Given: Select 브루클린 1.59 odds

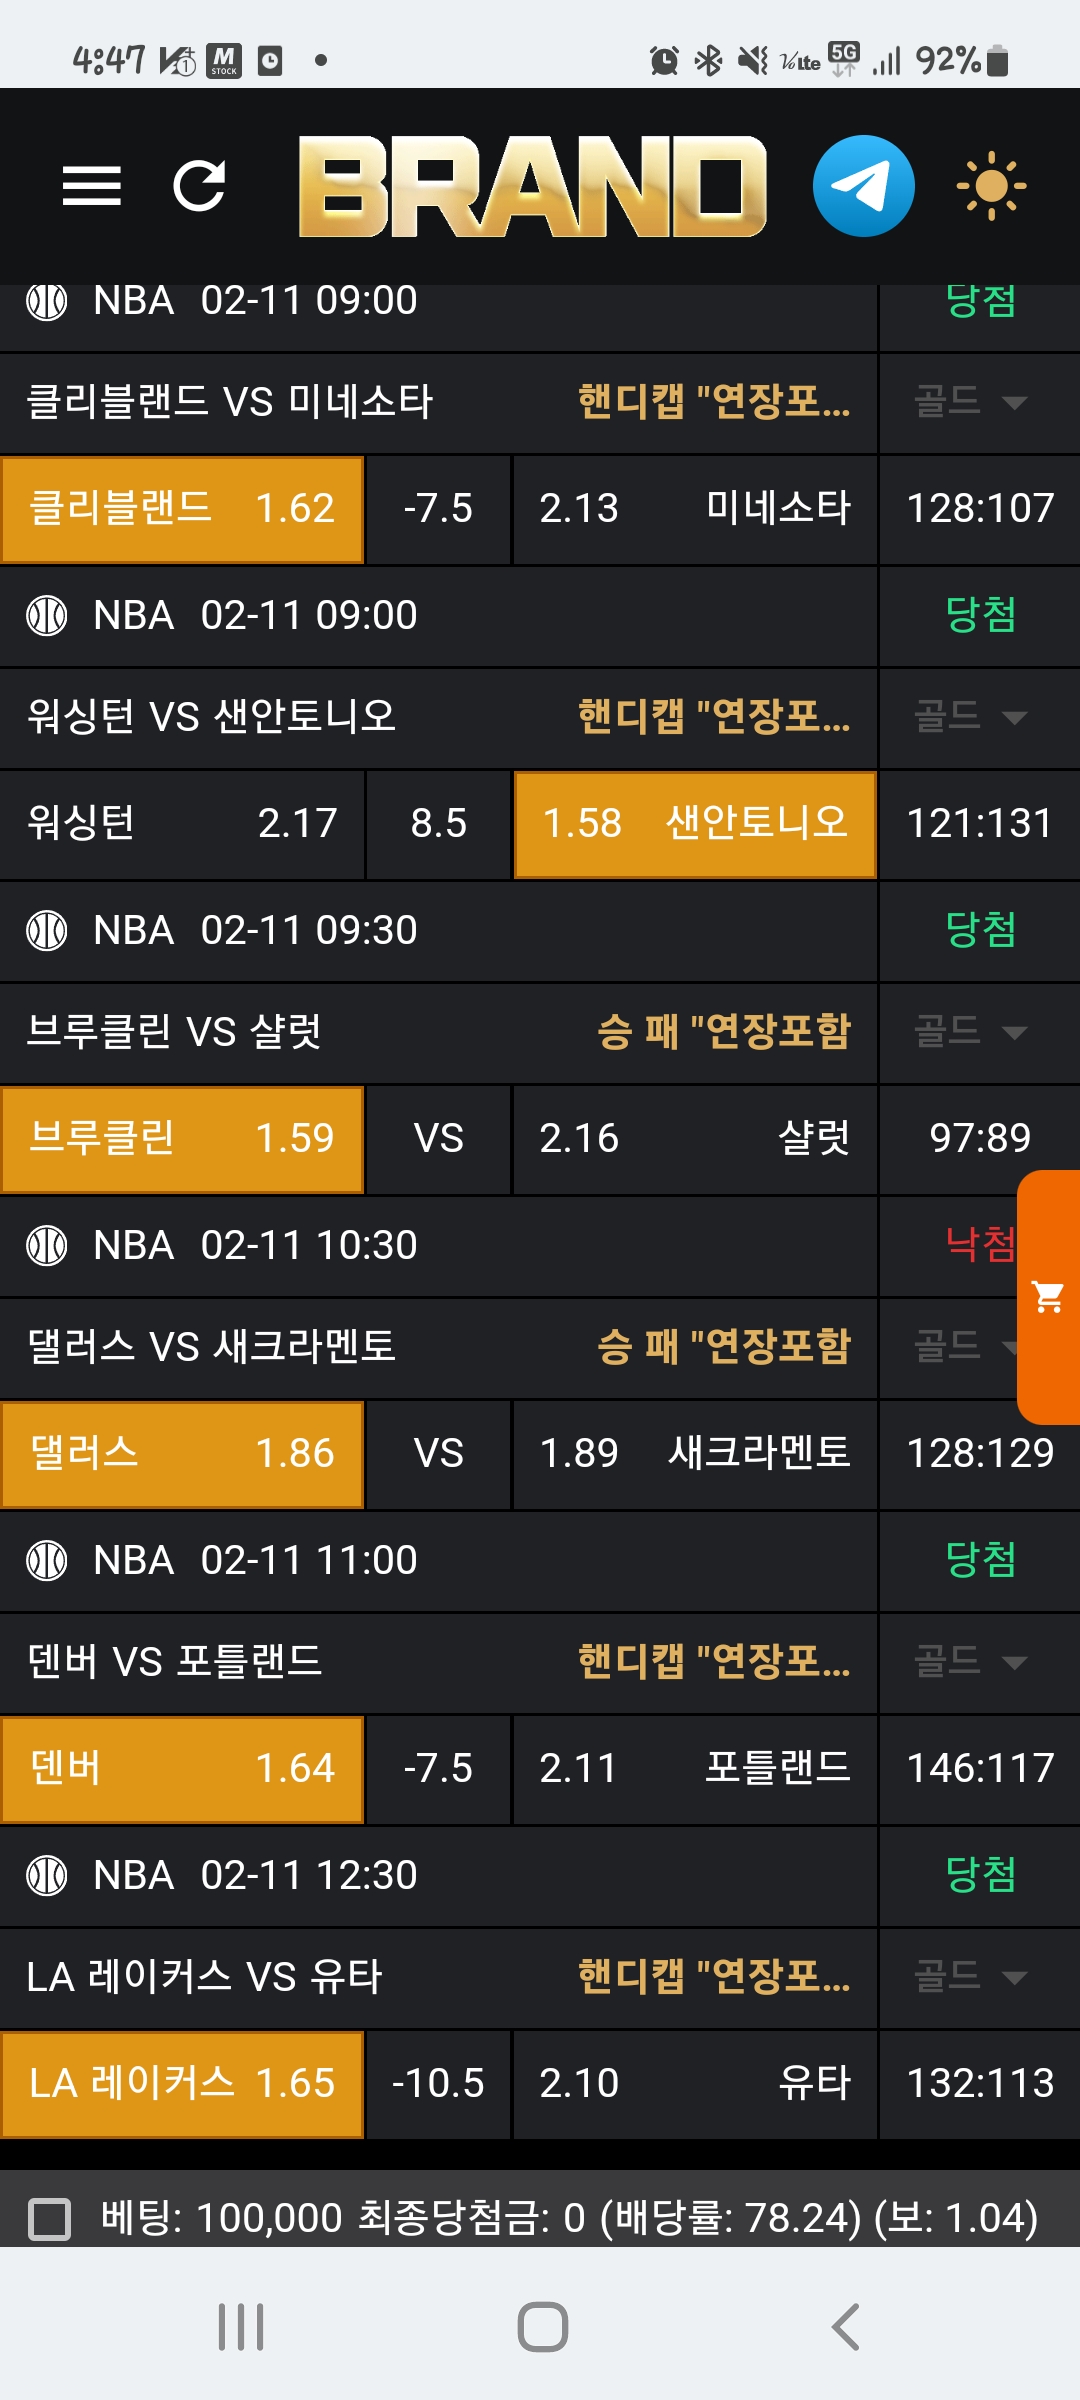Looking at the screenshot, I should click(x=182, y=1139).
